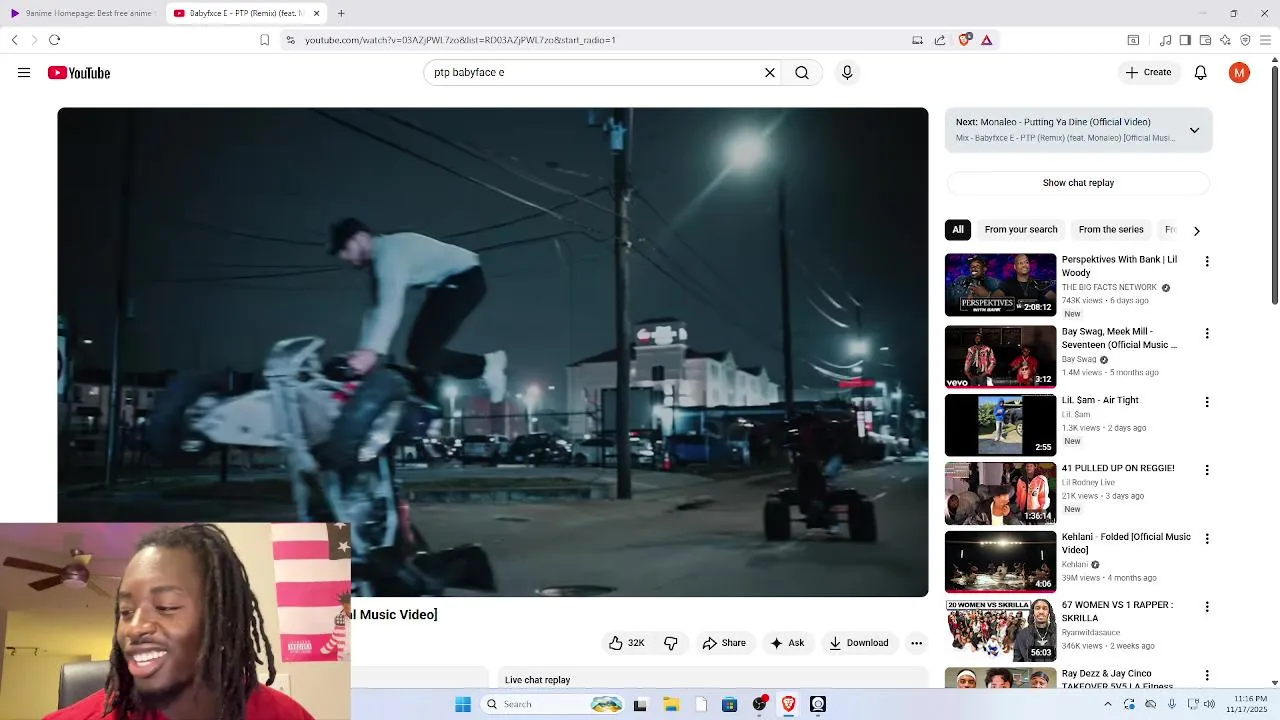Viewport: 1280px width, 720px height.
Task: Show hidden system tray icons chevron
Action: (x=1107, y=704)
